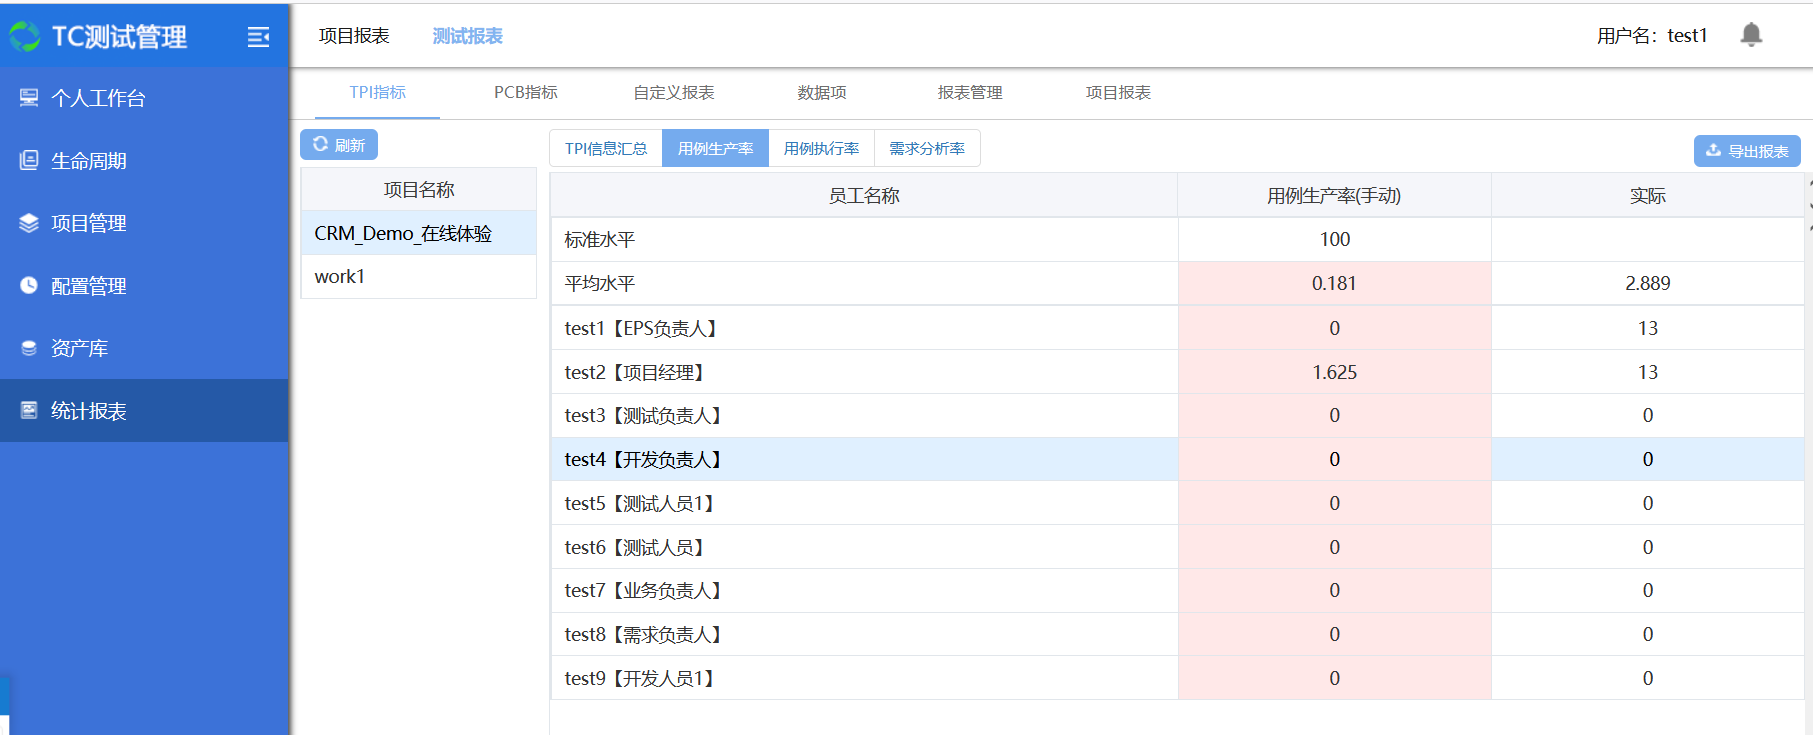Open the 报表管理 tab
Image resolution: width=1813 pixels, height=735 pixels.
pos(969,92)
